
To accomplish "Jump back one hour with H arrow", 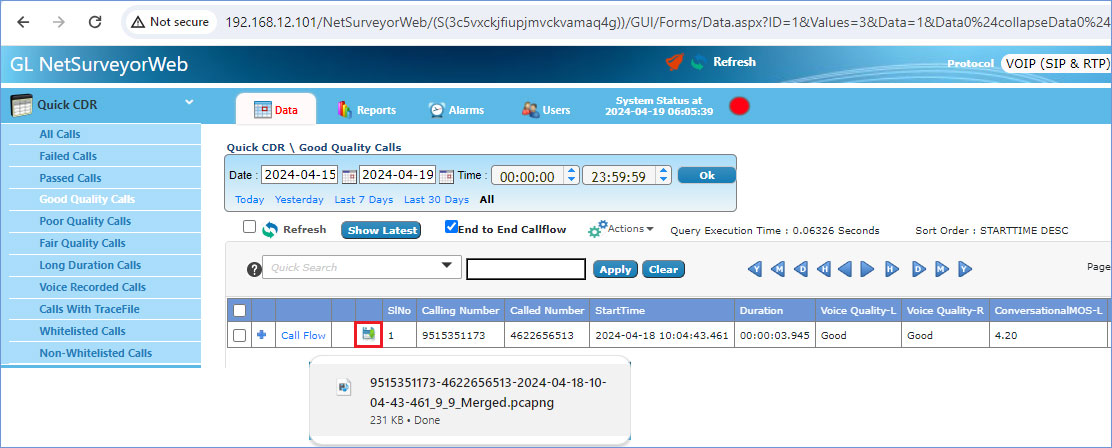I will click(x=823, y=269).
